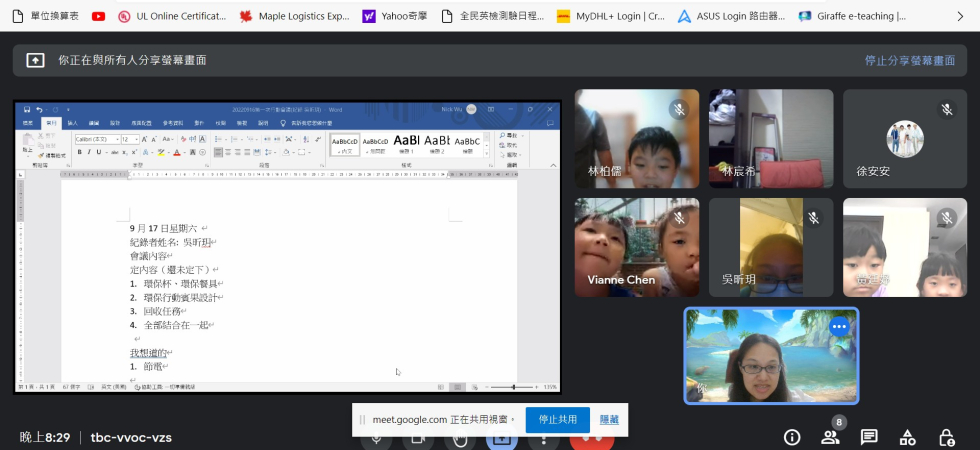Image resolution: width=980 pixels, height=450 pixels.
Task: Adjust the Word zoom slider
Action: click(515, 386)
